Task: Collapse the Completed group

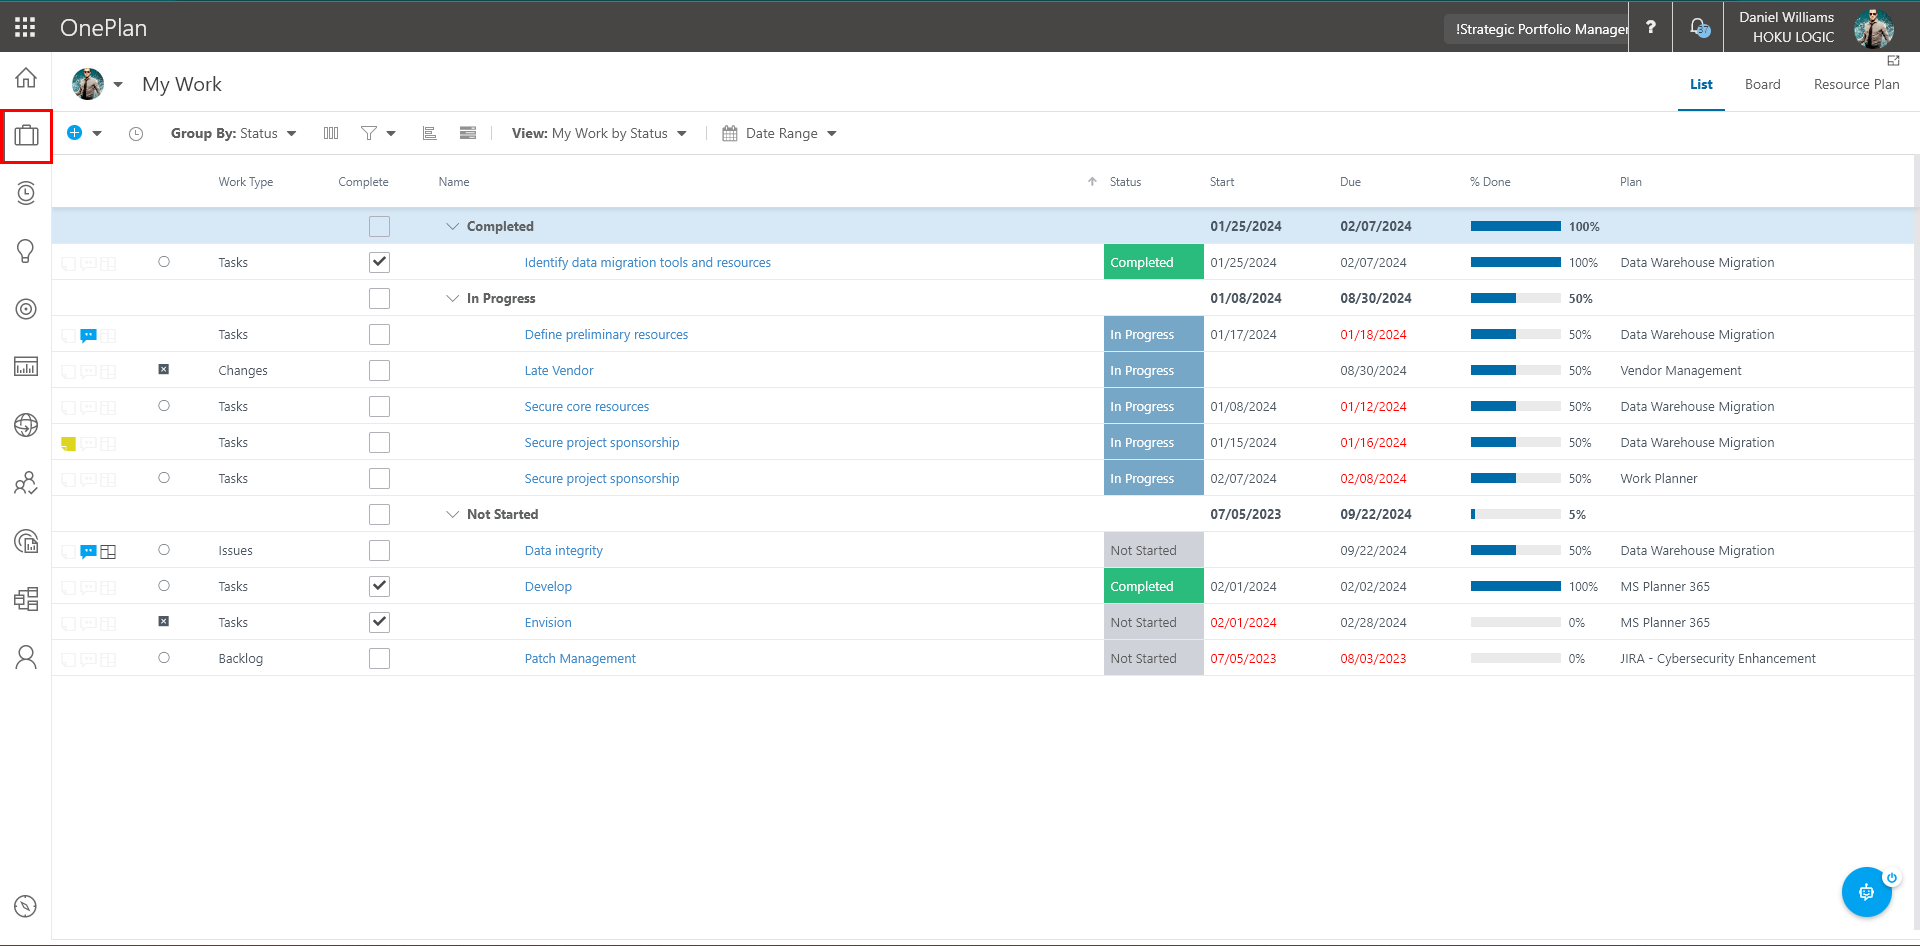Action: click(452, 227)
